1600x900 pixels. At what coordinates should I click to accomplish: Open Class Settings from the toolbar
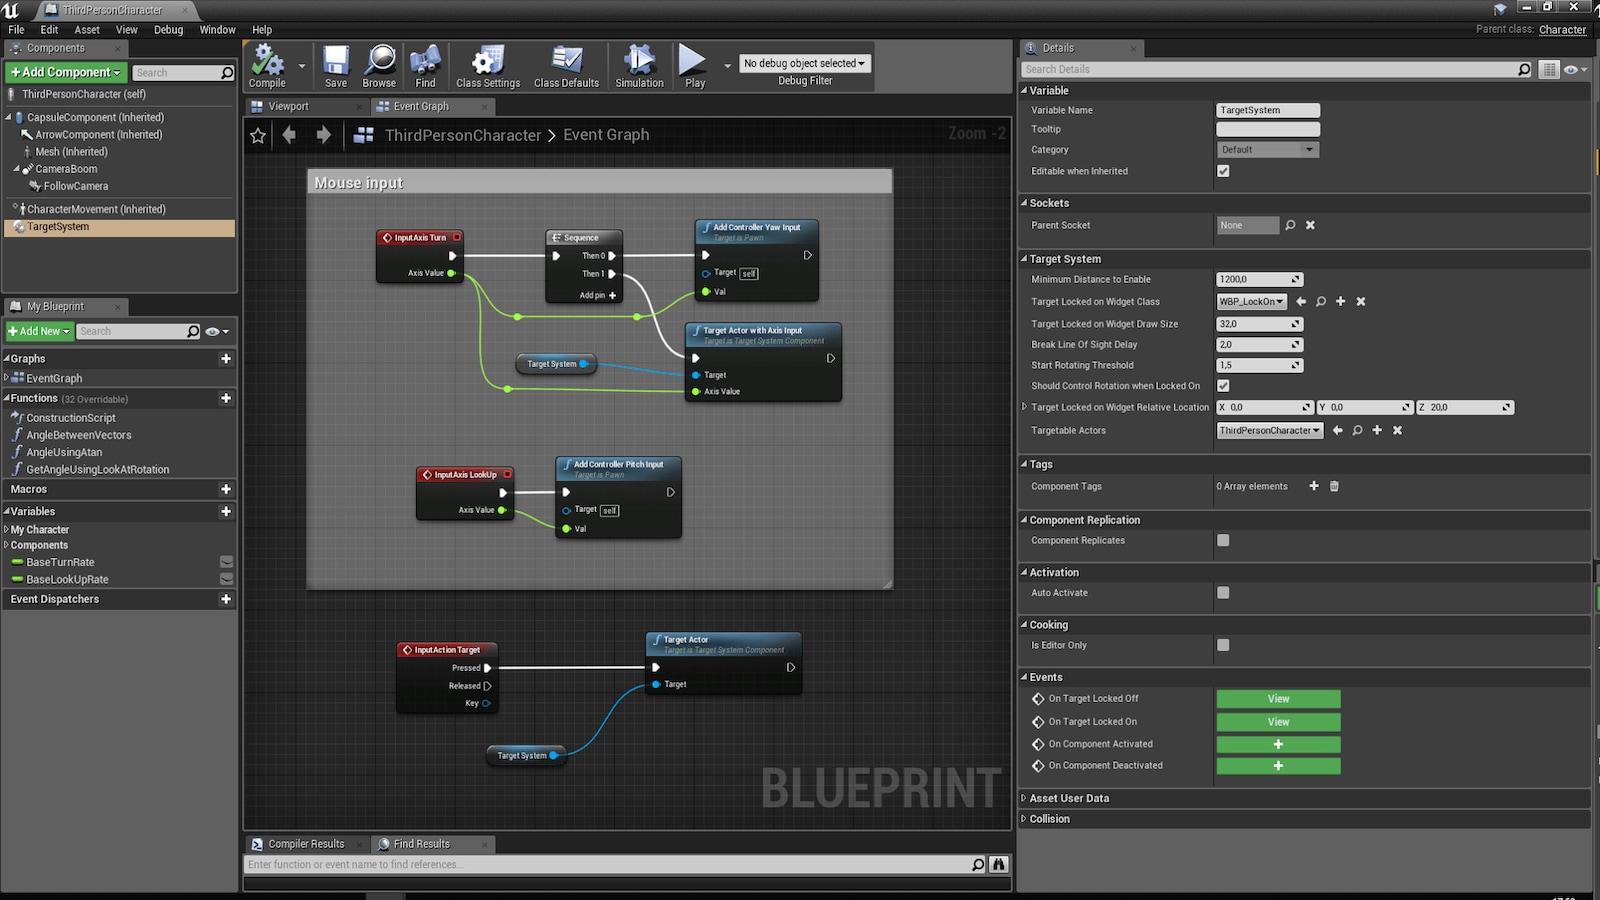[x=487, y=63]
